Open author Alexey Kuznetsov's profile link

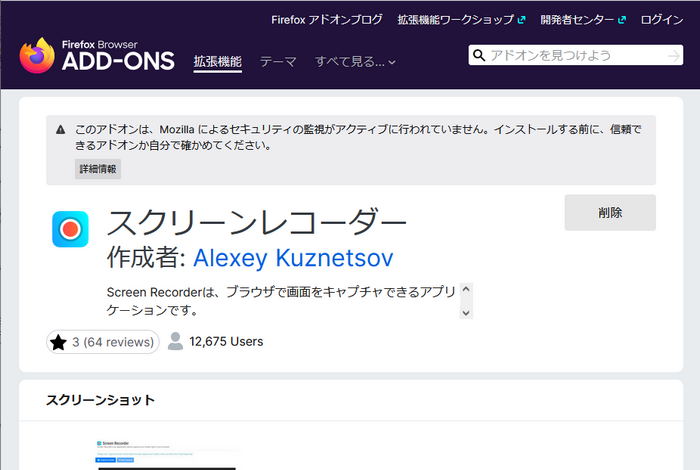tap(293, 258)
